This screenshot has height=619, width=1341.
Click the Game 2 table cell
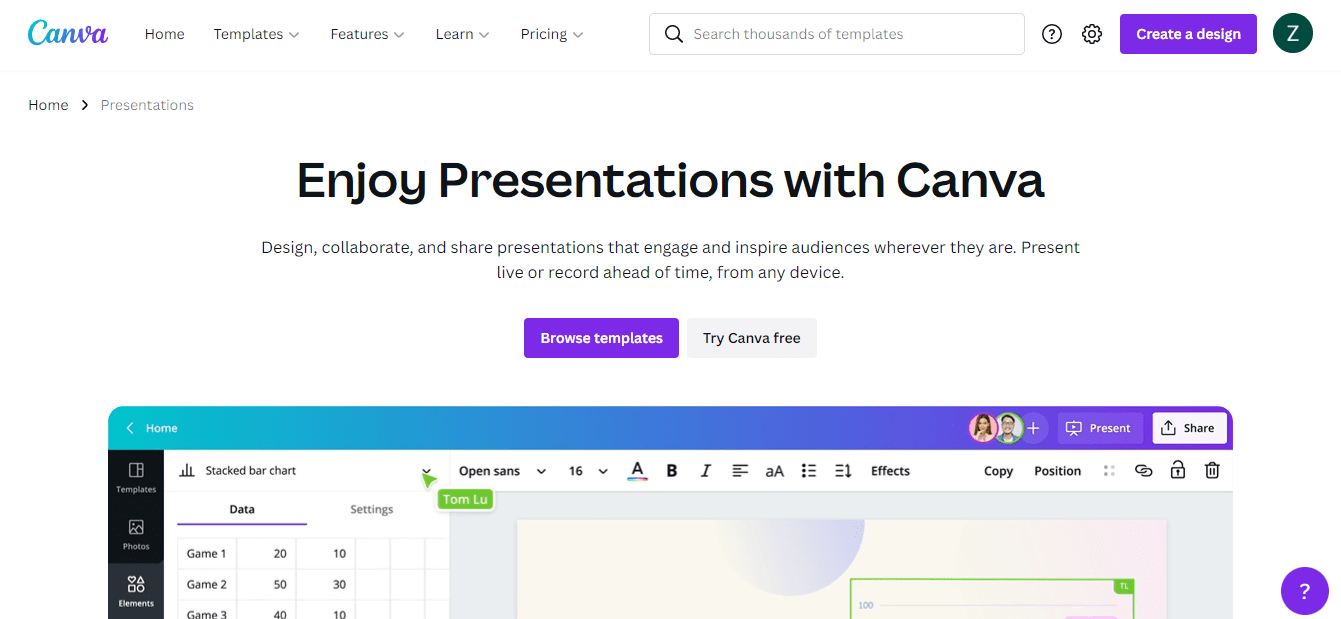(207, 584)
